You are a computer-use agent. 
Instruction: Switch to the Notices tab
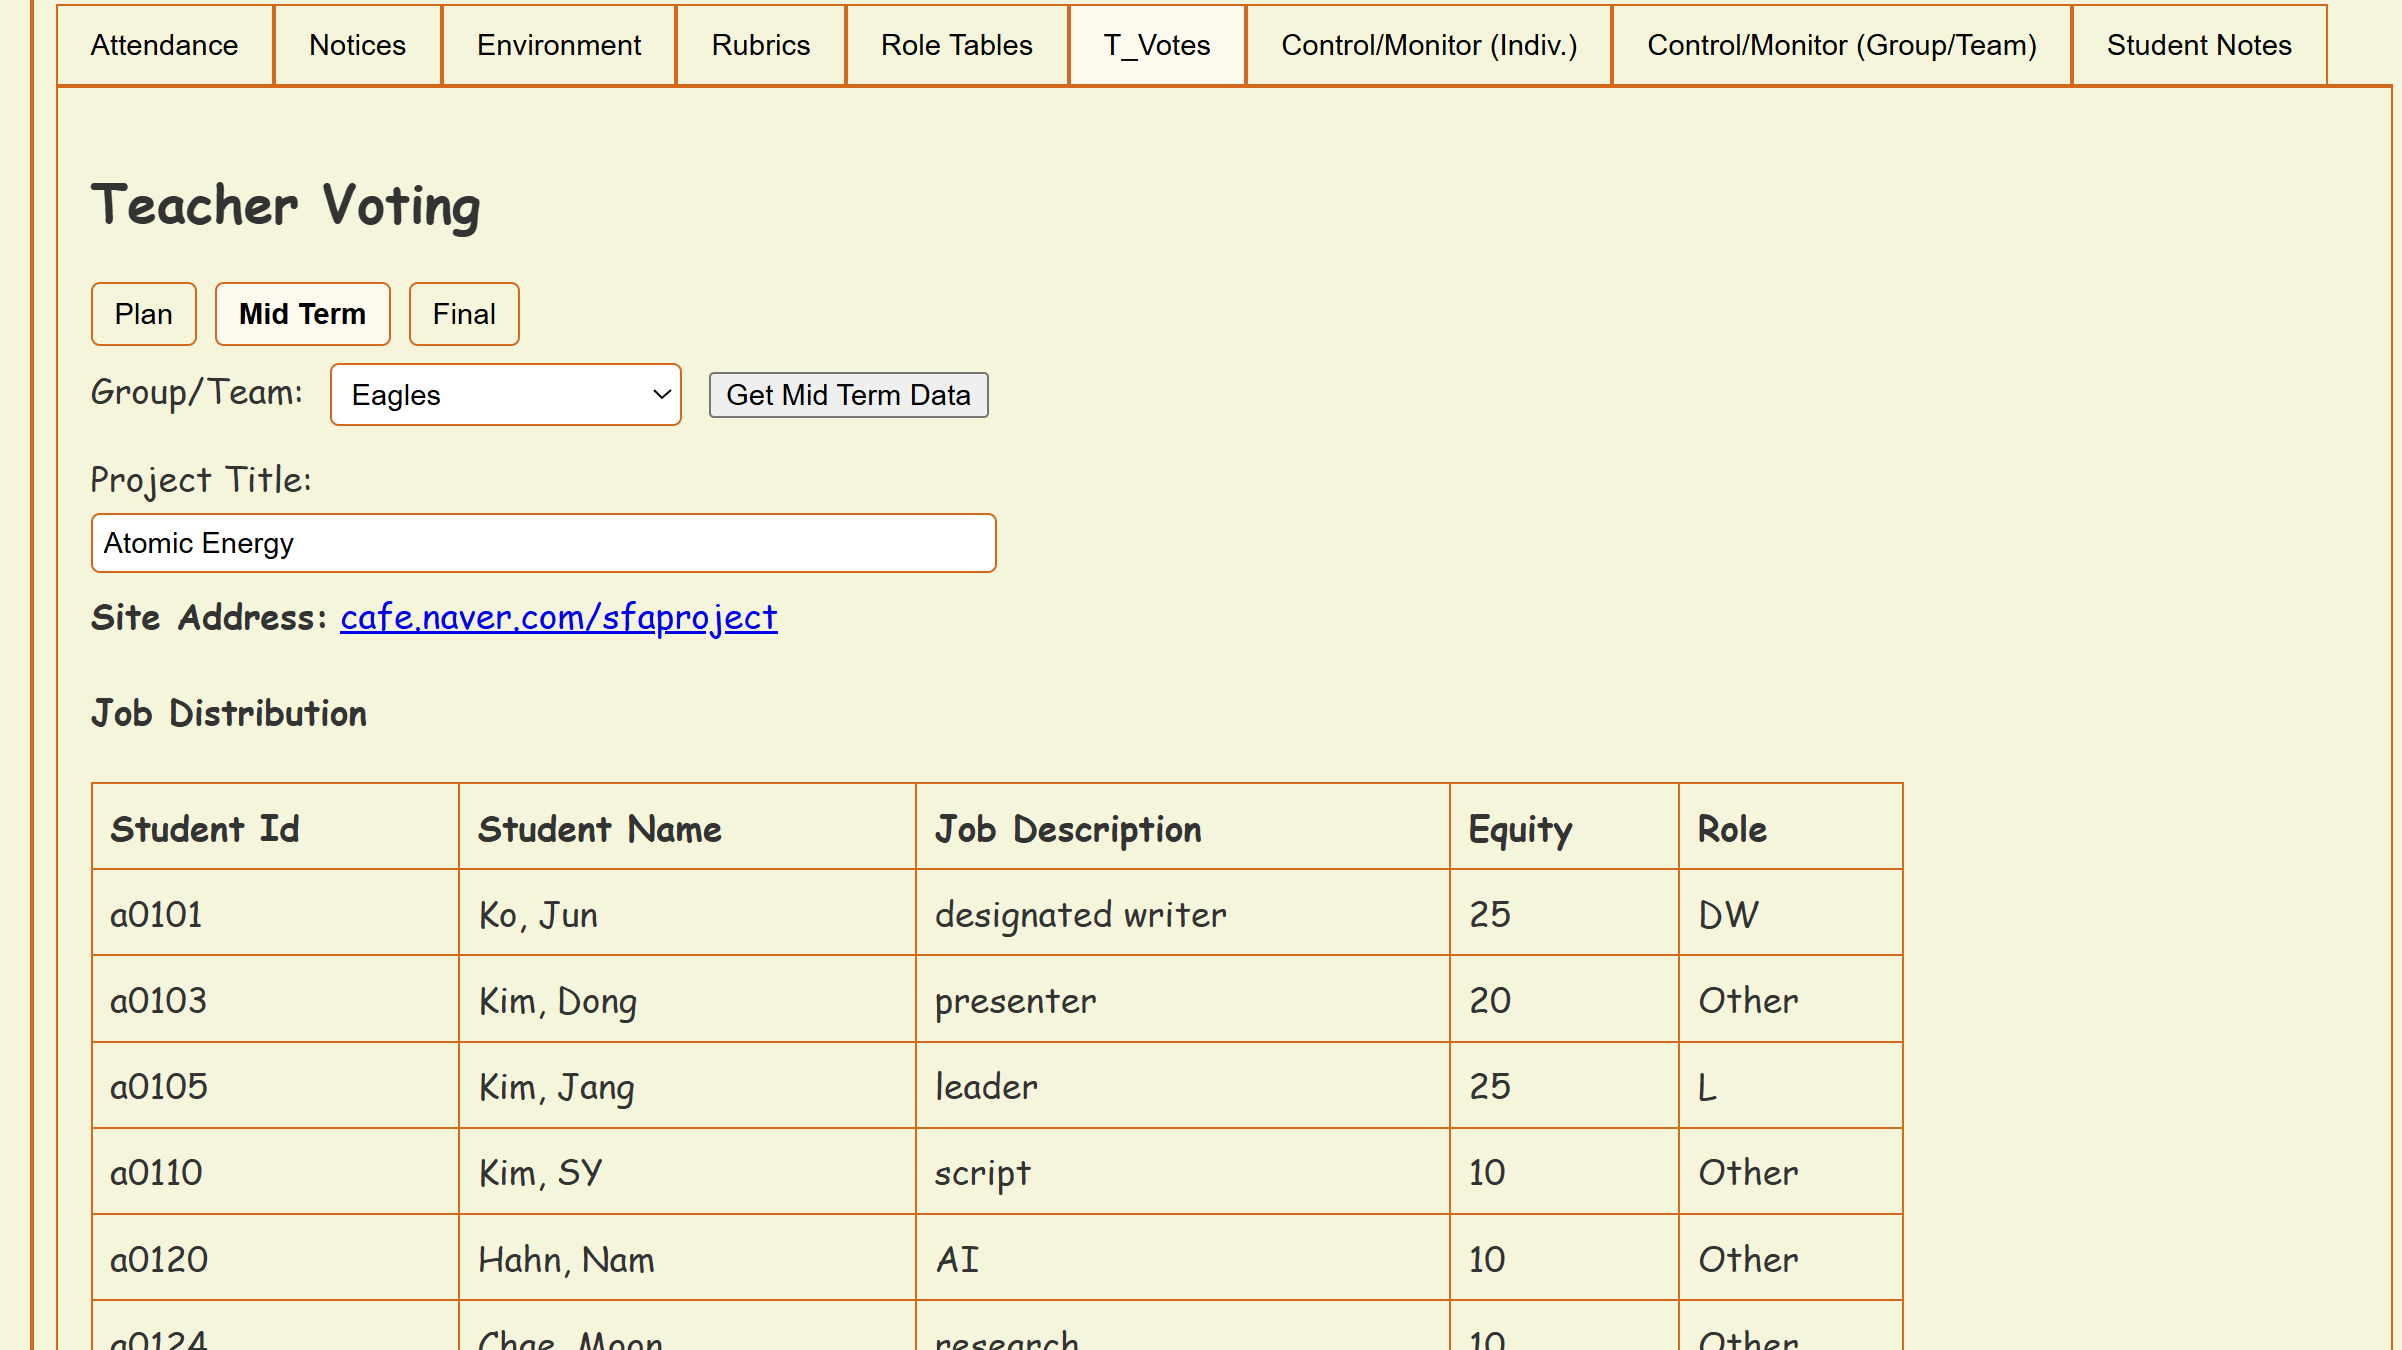[357, 46]
